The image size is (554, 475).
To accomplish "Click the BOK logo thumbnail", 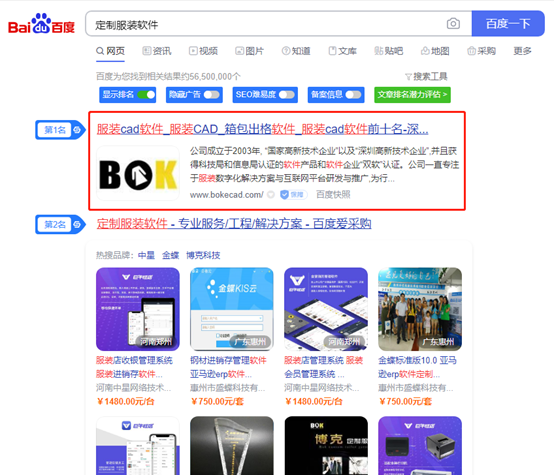I will [x=138, y=174].
